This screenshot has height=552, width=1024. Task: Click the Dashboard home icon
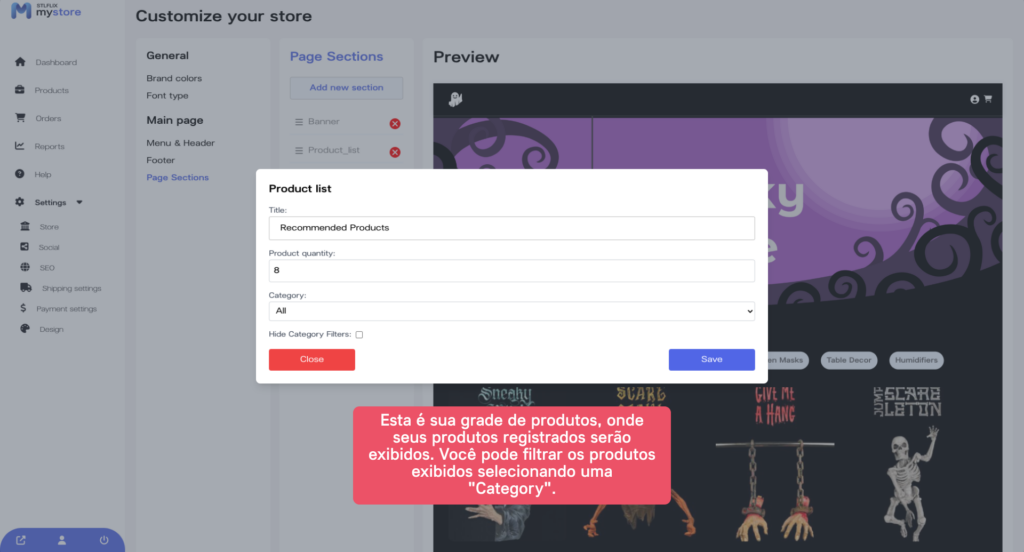coord(20,62)
